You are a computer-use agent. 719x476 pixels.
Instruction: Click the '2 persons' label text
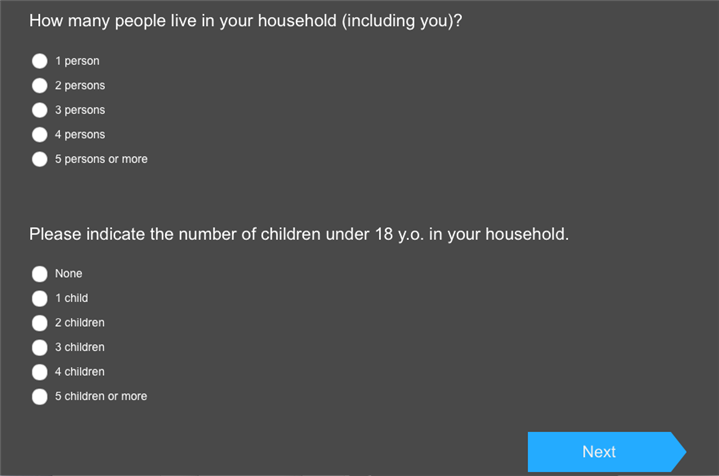click(80, 86)
